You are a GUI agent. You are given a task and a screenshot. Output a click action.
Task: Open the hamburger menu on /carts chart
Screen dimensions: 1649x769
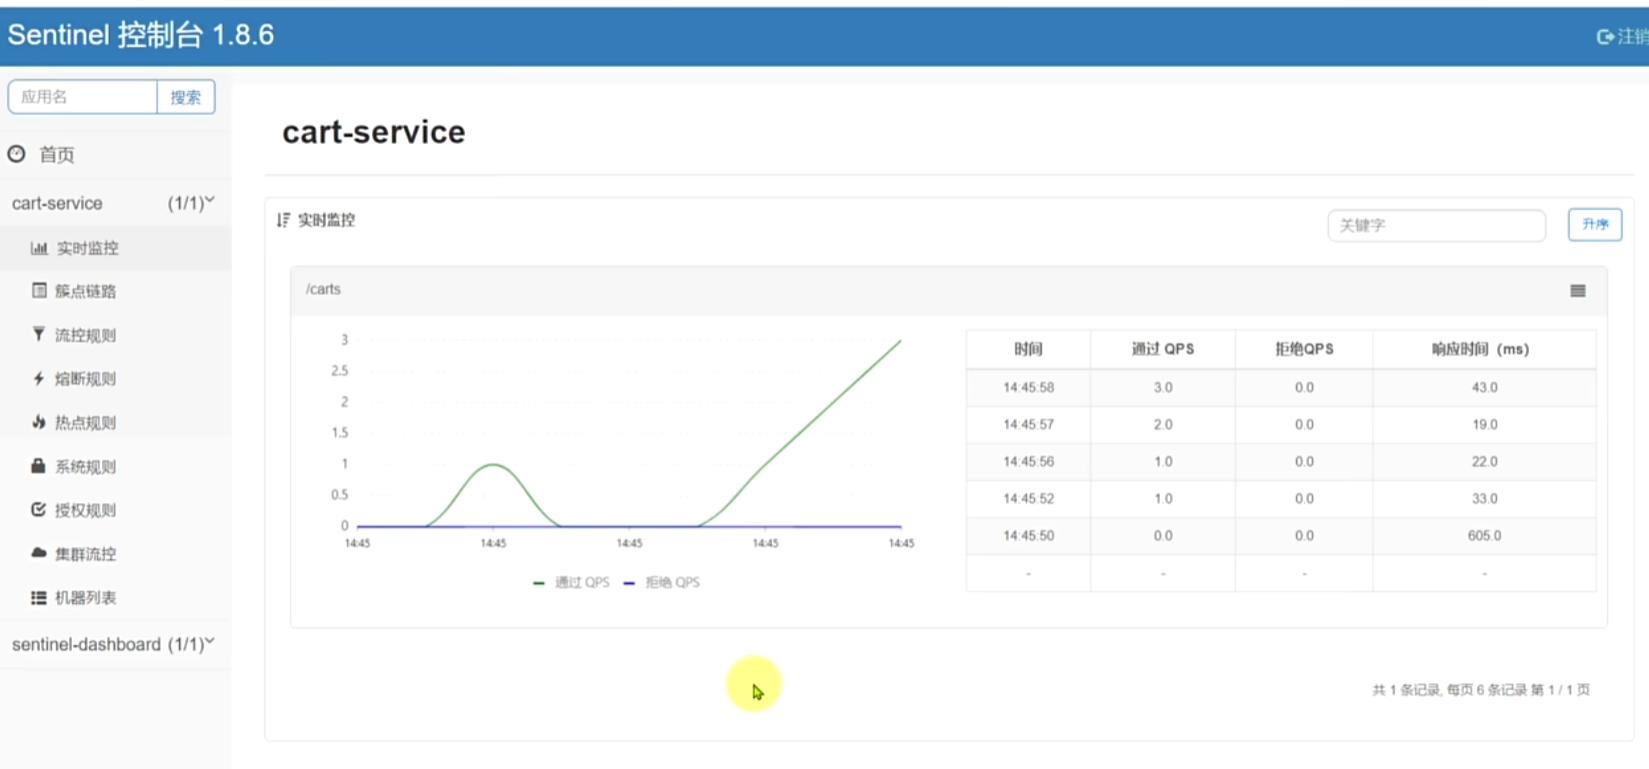pyautogui.click(x=1578, y=291)
